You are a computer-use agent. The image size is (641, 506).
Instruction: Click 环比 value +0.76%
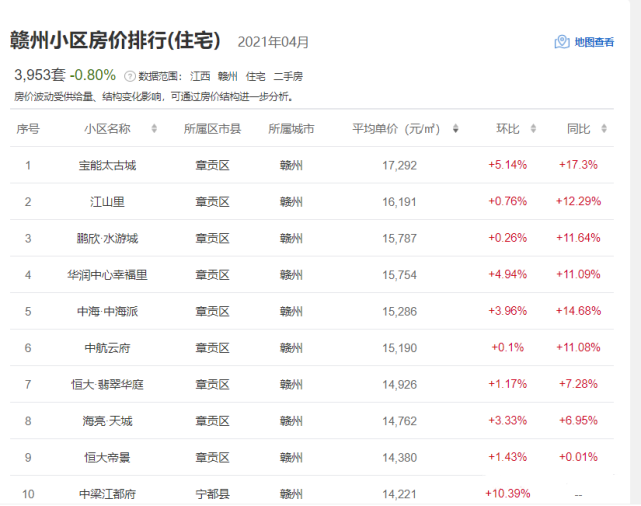508,201
